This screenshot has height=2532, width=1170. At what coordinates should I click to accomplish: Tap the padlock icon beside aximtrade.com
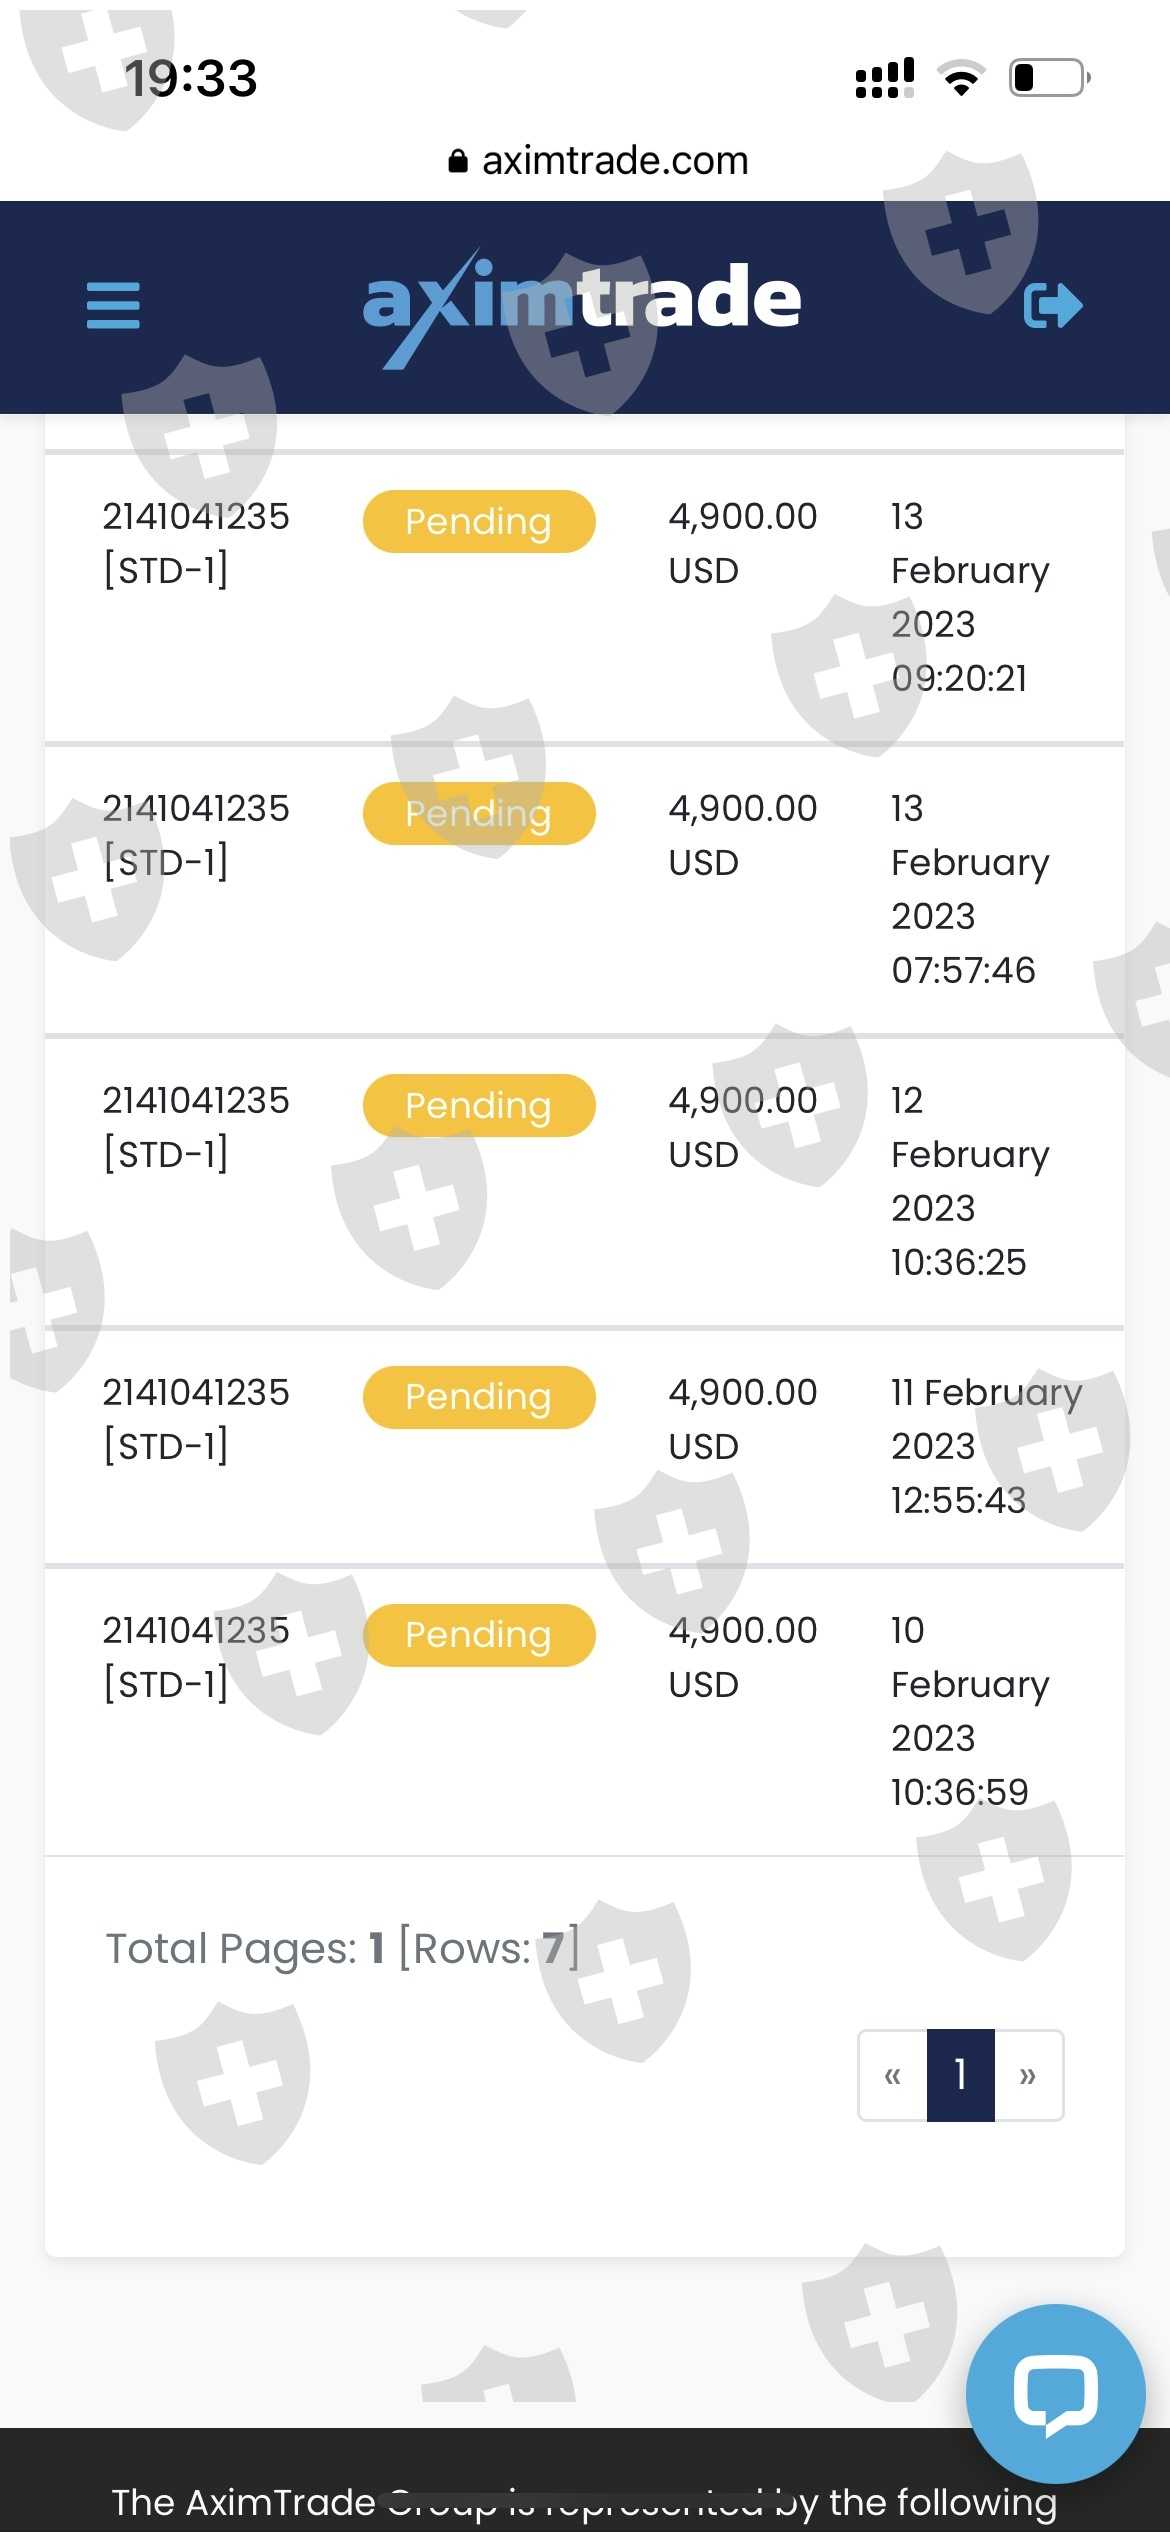point(458,161)
